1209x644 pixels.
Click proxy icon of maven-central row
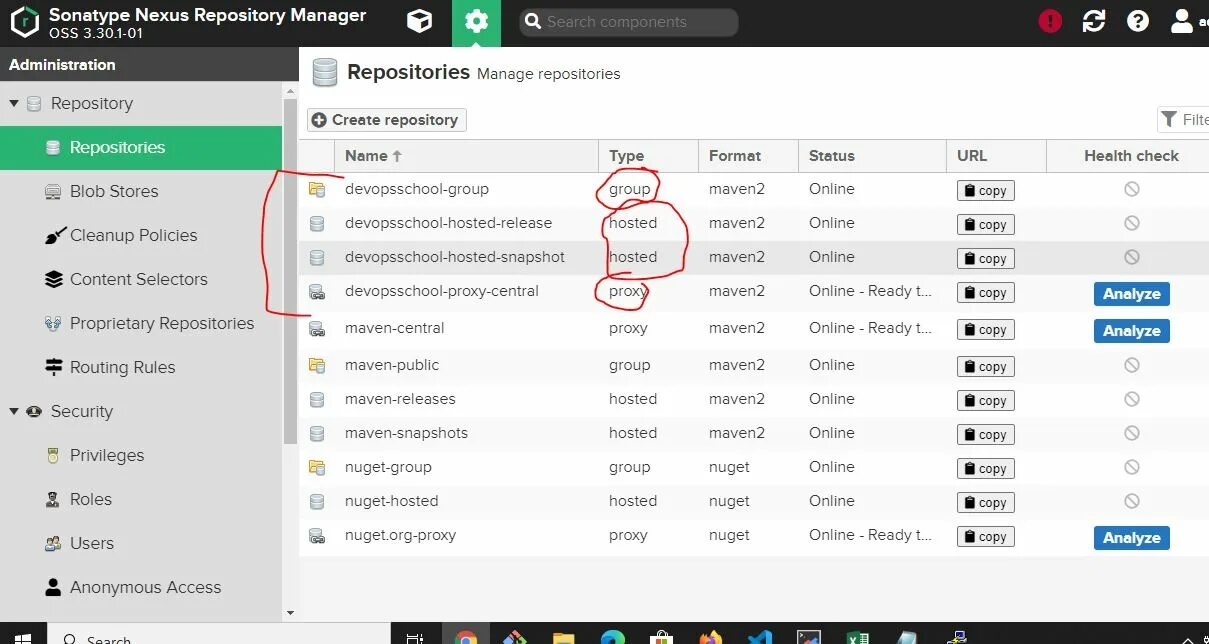coord(317,328)
